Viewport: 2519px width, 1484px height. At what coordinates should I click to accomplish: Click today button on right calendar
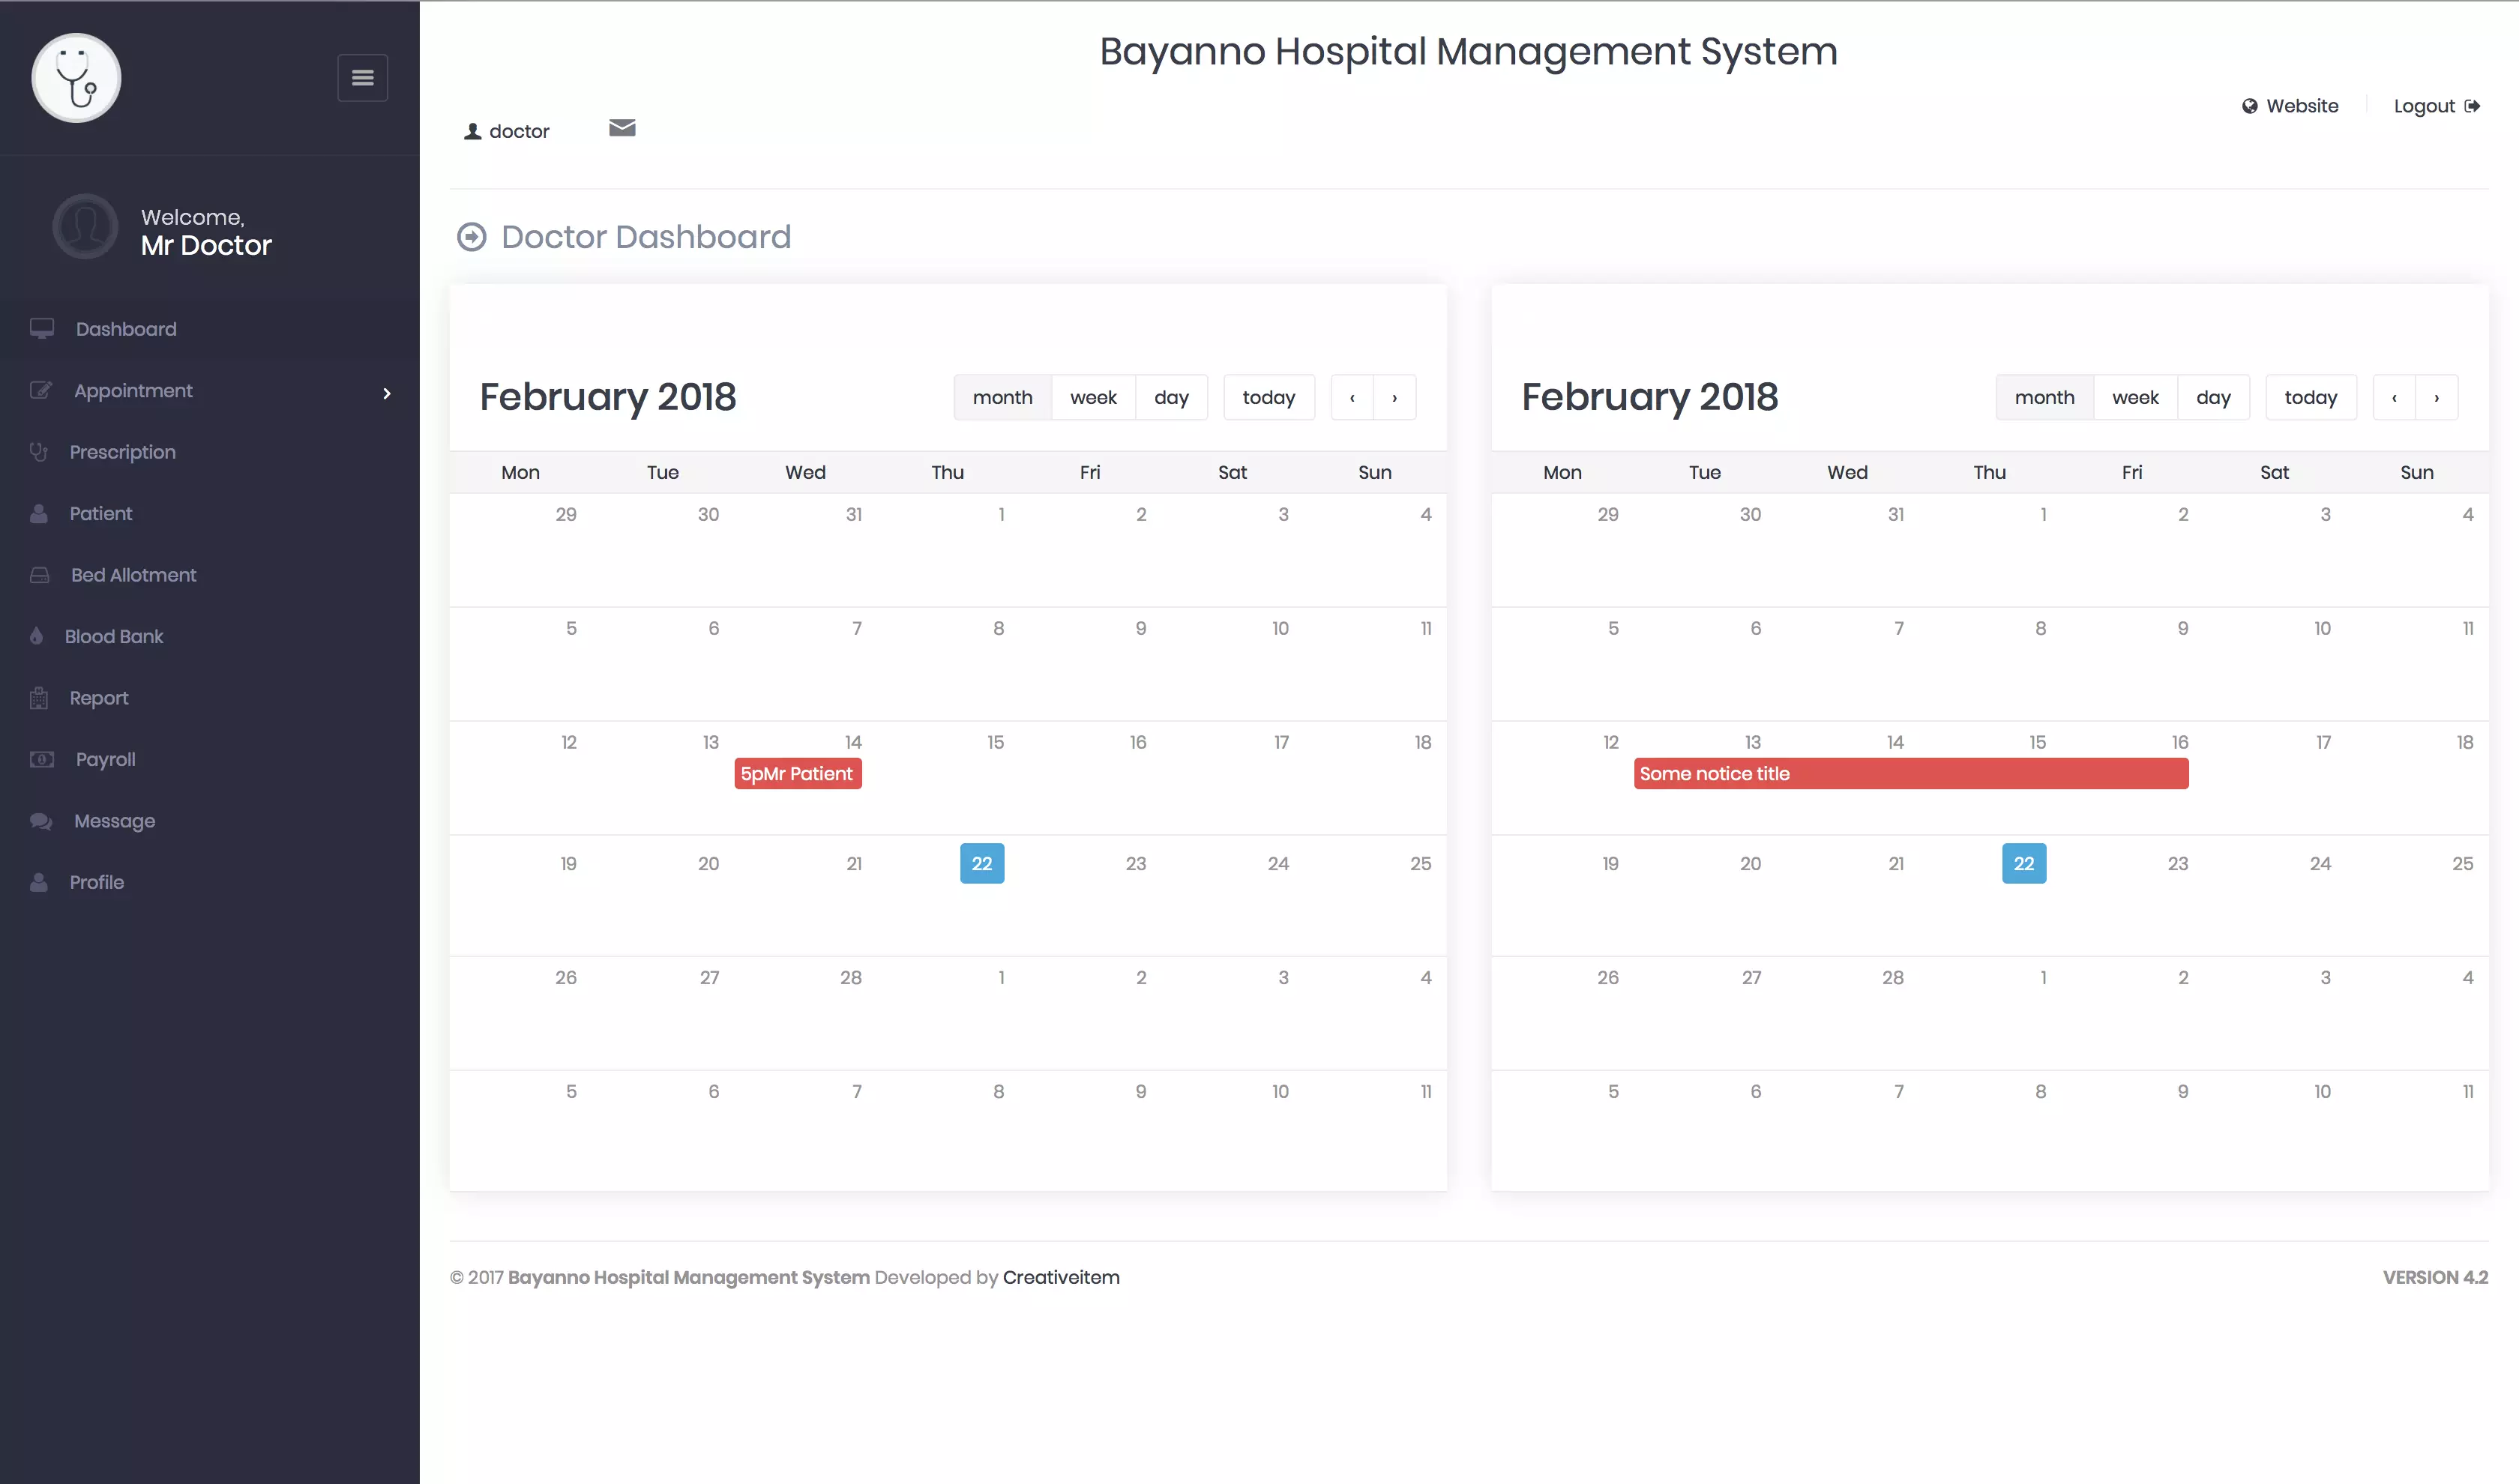click(2311, 397)
